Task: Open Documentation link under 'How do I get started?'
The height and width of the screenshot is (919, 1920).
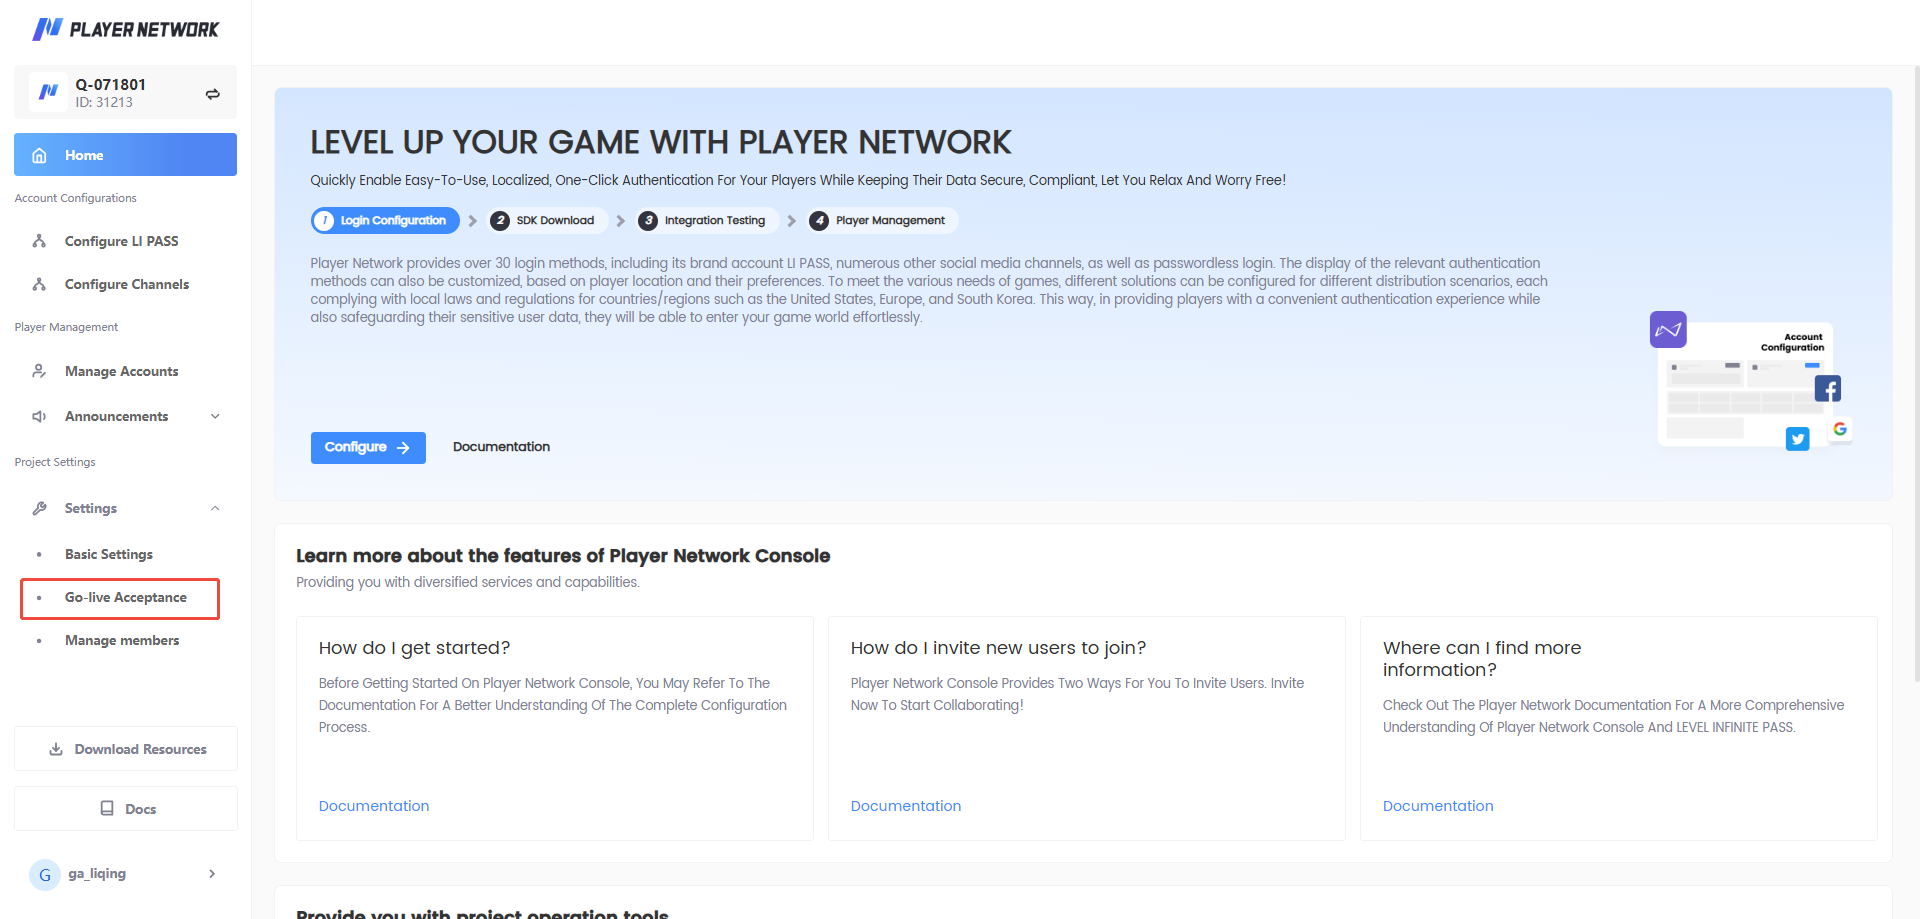Action: pyautogui.click(x=374, y=806)
